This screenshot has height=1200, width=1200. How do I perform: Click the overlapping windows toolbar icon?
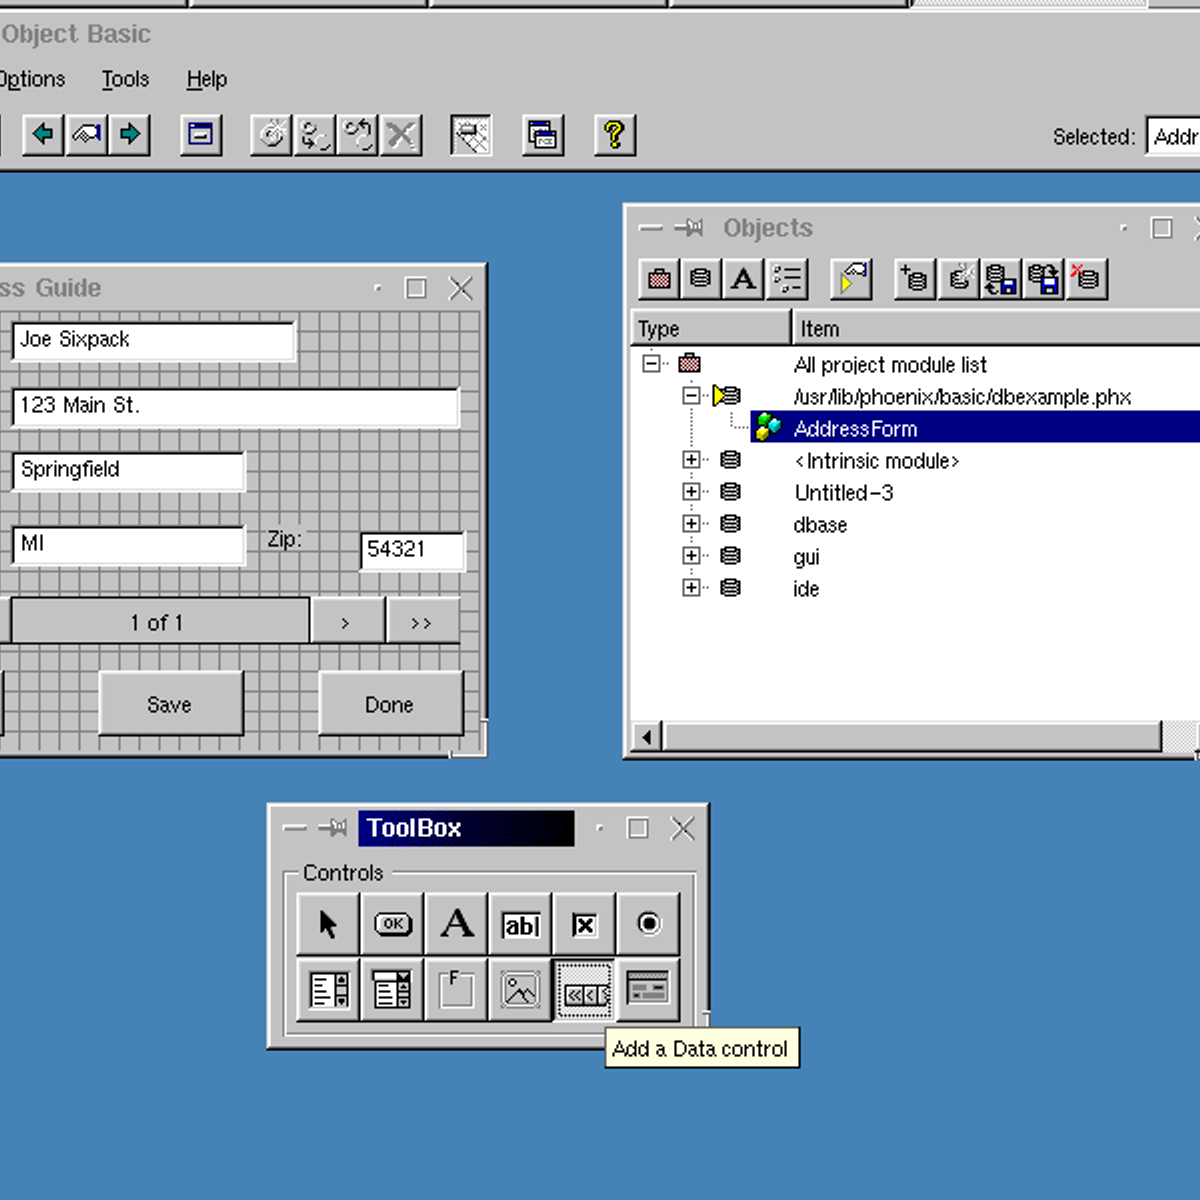pos(543,134)
